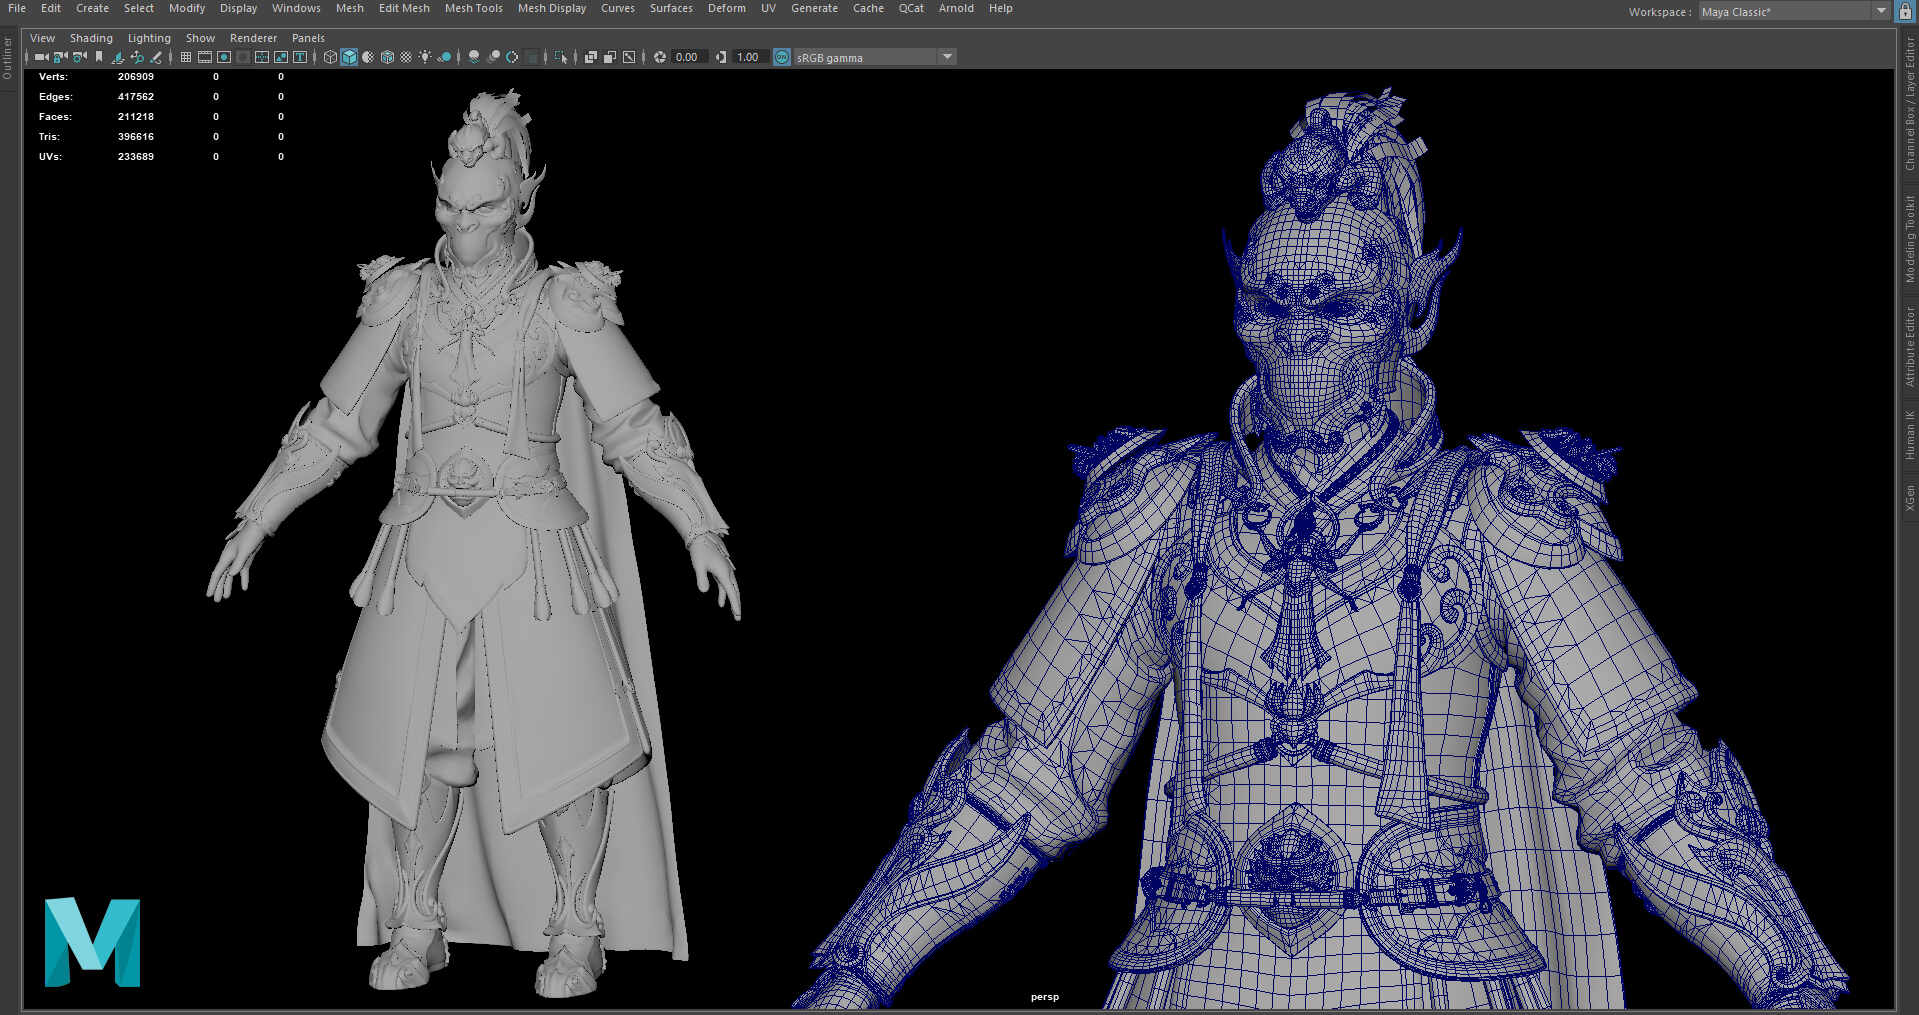Open the Generate menu
The width and height of the screenshot is (1919, 1015).
(814, 8)
